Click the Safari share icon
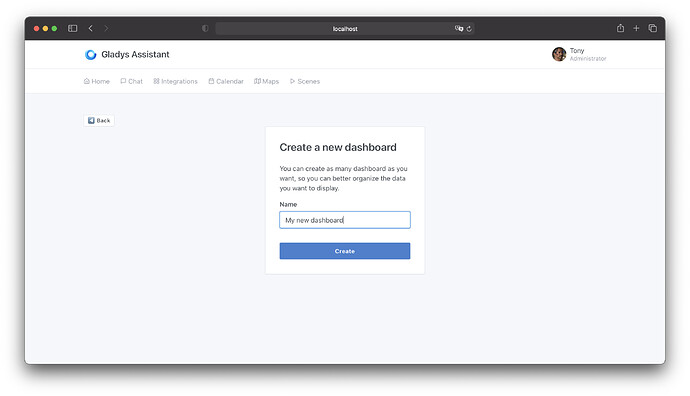690x396 pixels. (x=620, y=28)
